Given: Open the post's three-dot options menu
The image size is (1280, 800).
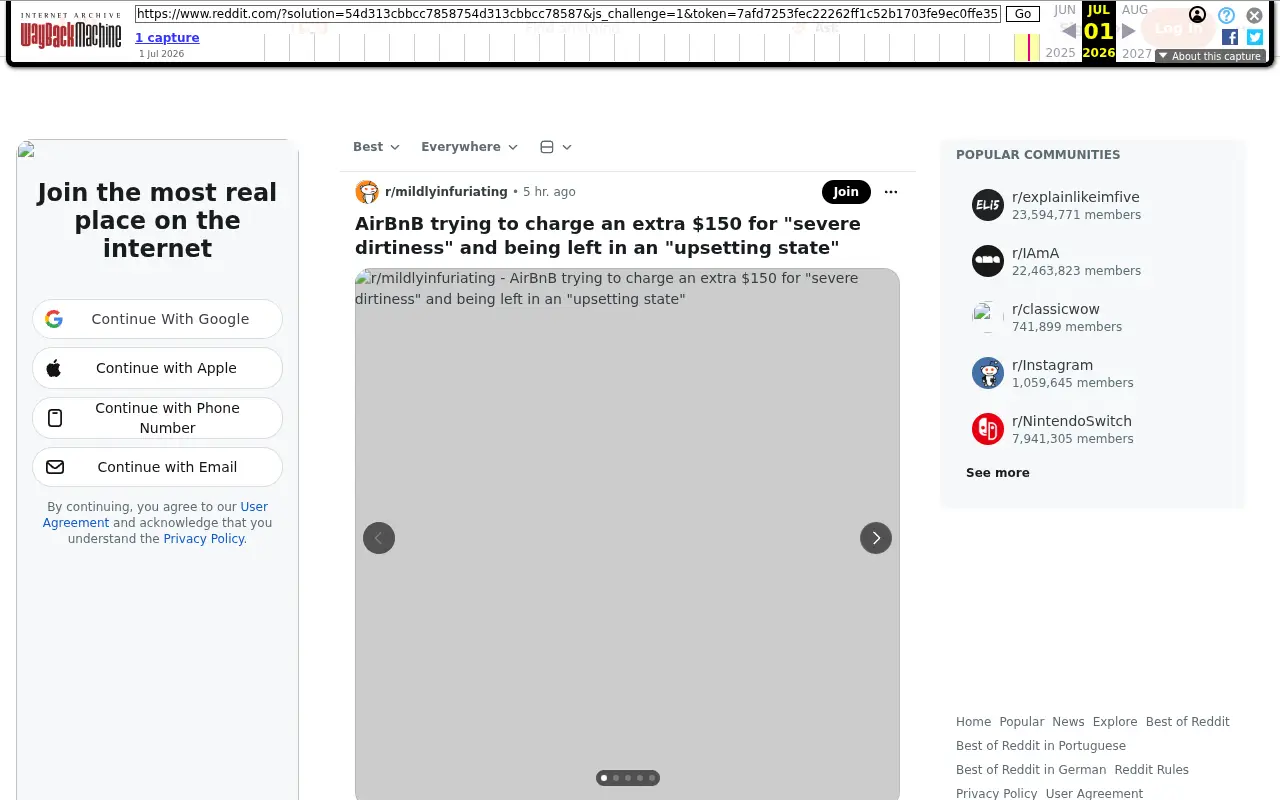Looking at the screenshot, I should click(x=891, y=192).
